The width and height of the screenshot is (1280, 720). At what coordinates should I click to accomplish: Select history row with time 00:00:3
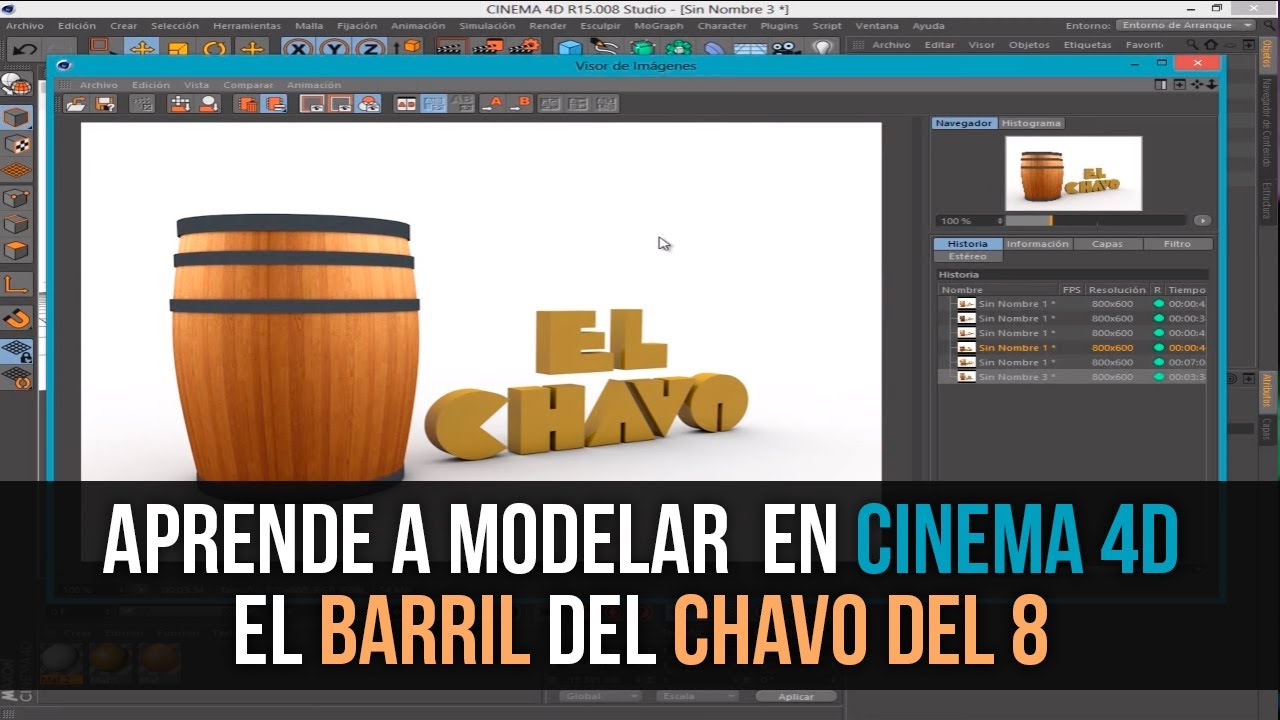click(x=1072, y=318)
